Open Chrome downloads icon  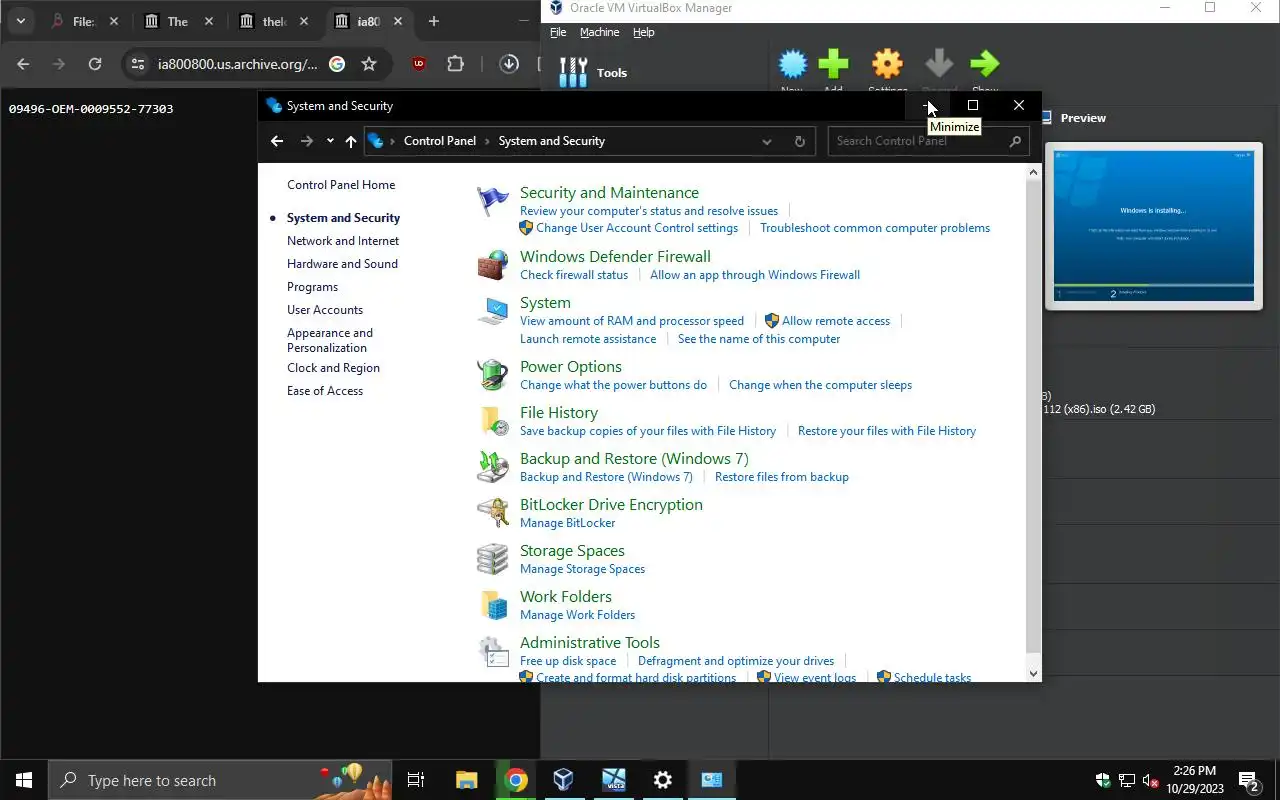point(509,64)
